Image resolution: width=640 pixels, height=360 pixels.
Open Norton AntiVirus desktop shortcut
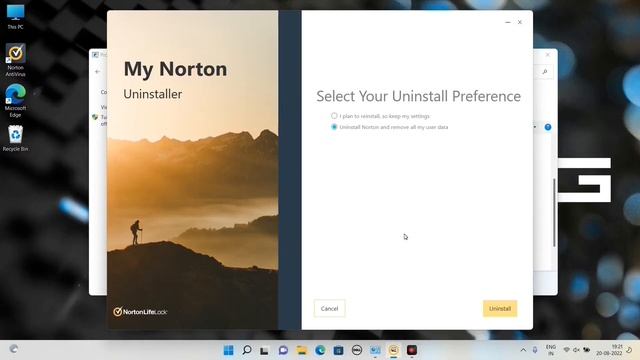point(16,60)
